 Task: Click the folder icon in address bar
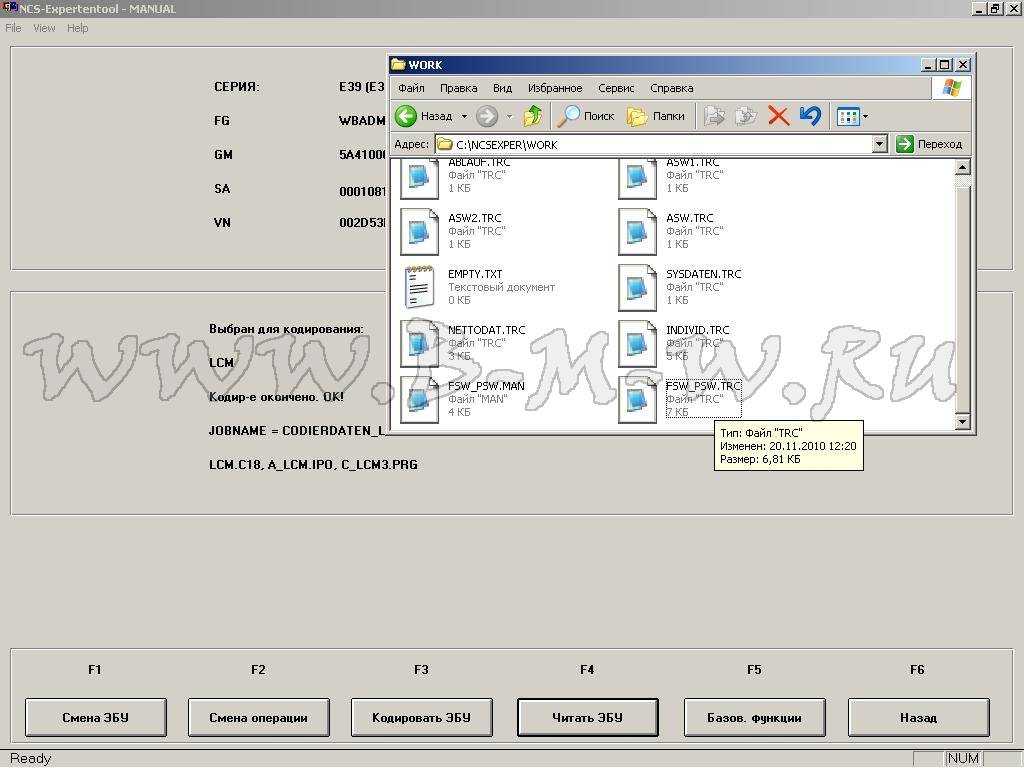coord(445,144)
